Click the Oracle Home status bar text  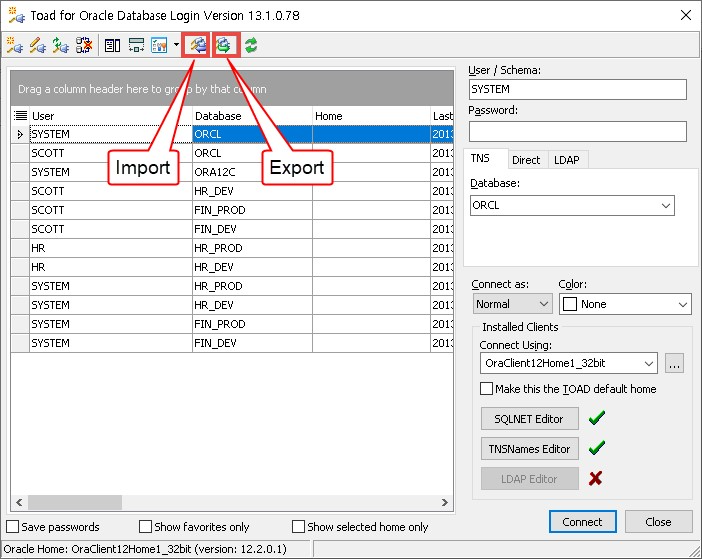145,549
